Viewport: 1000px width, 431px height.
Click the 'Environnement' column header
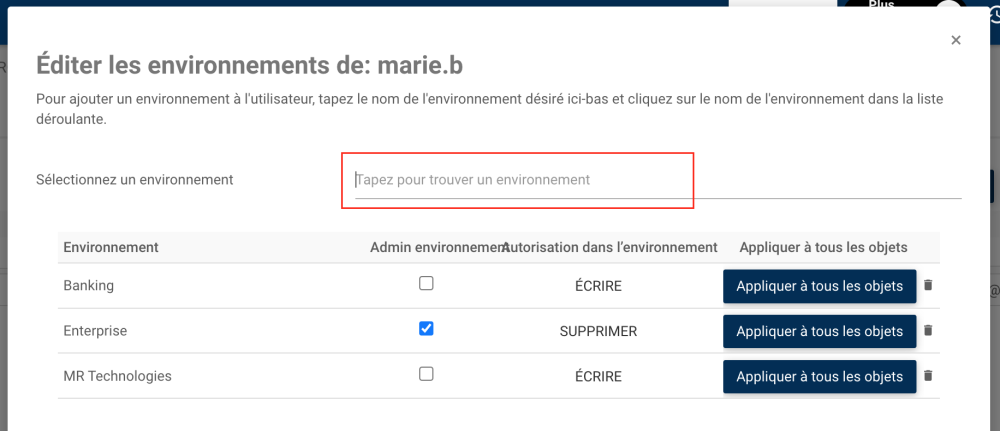(111, 247)
